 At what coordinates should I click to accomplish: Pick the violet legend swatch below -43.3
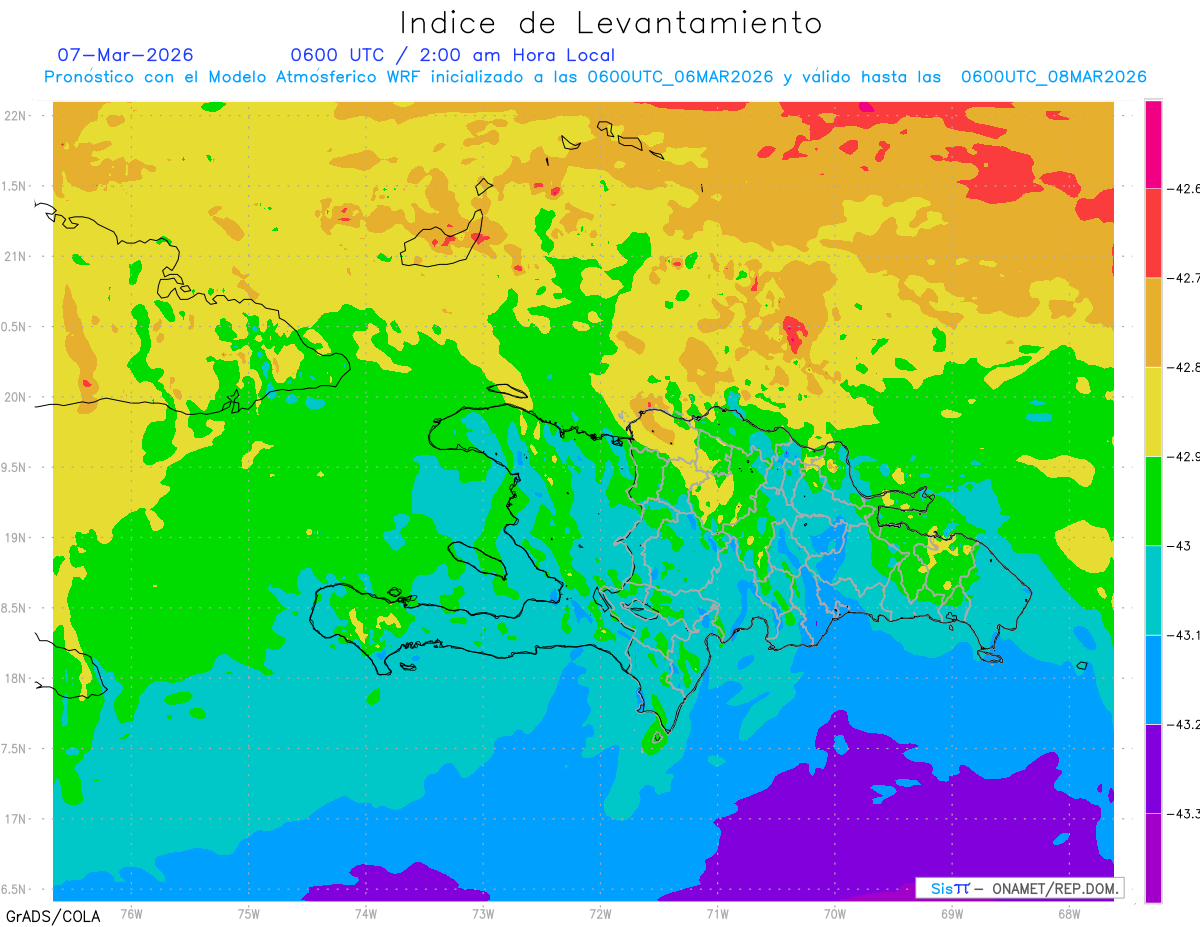(x=1153, y=858)
